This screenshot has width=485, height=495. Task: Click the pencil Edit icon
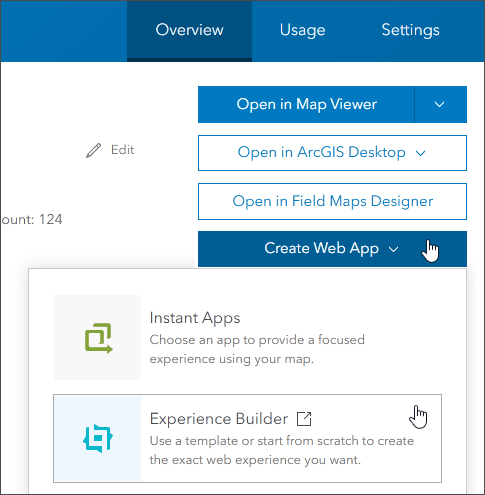point(93,150)
